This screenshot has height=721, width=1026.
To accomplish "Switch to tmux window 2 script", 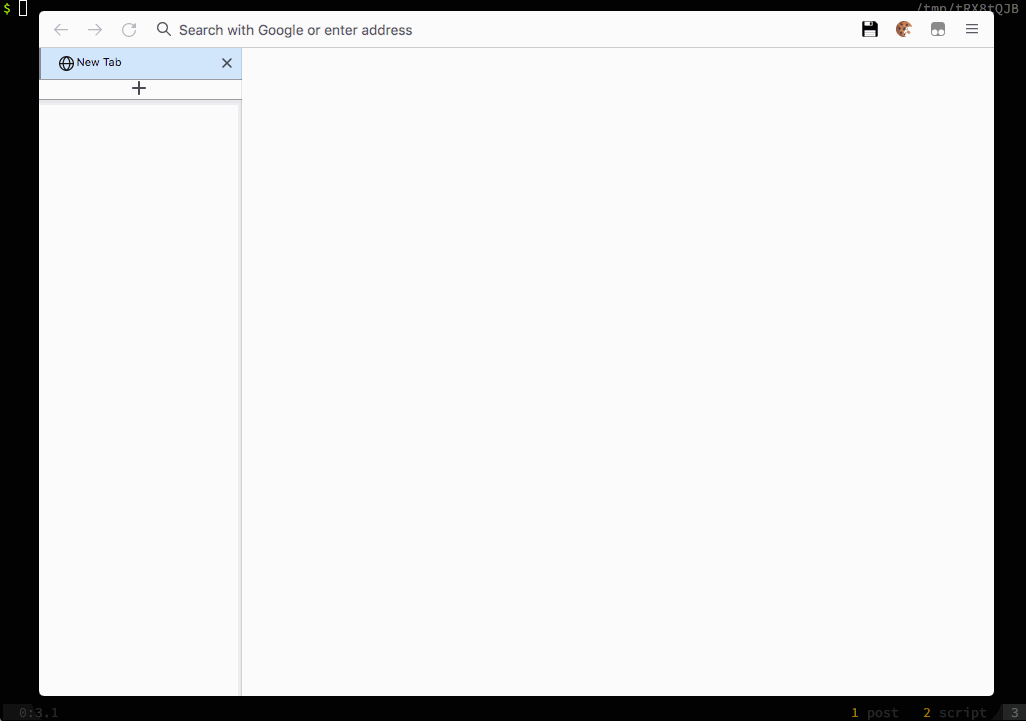I will click(954, 713).
